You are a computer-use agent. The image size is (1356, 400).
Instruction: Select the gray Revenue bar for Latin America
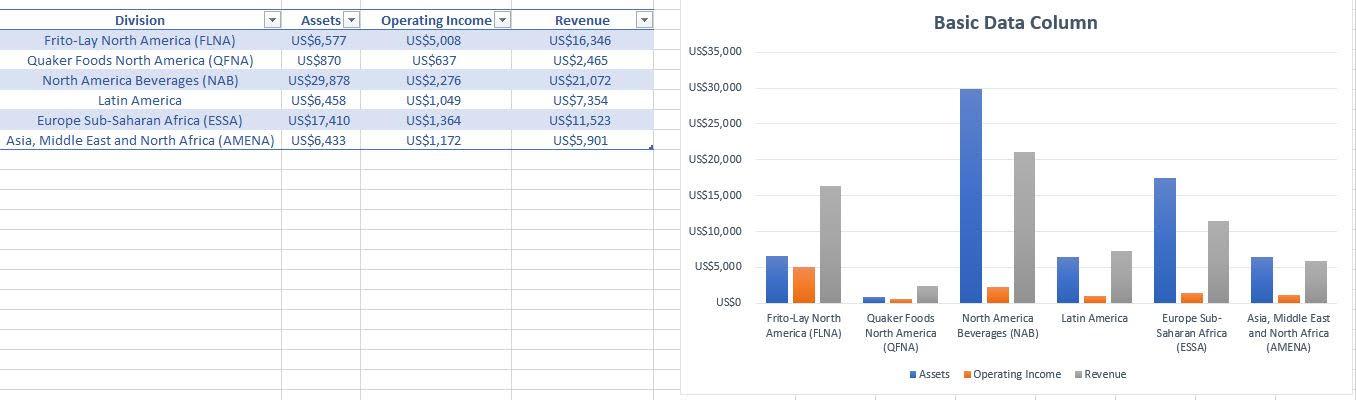pyautogui.click(x=1121, y=277)
